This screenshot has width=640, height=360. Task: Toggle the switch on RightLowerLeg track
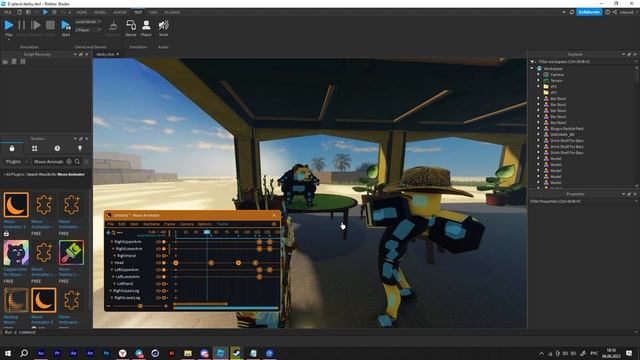[x=164, y=298]
